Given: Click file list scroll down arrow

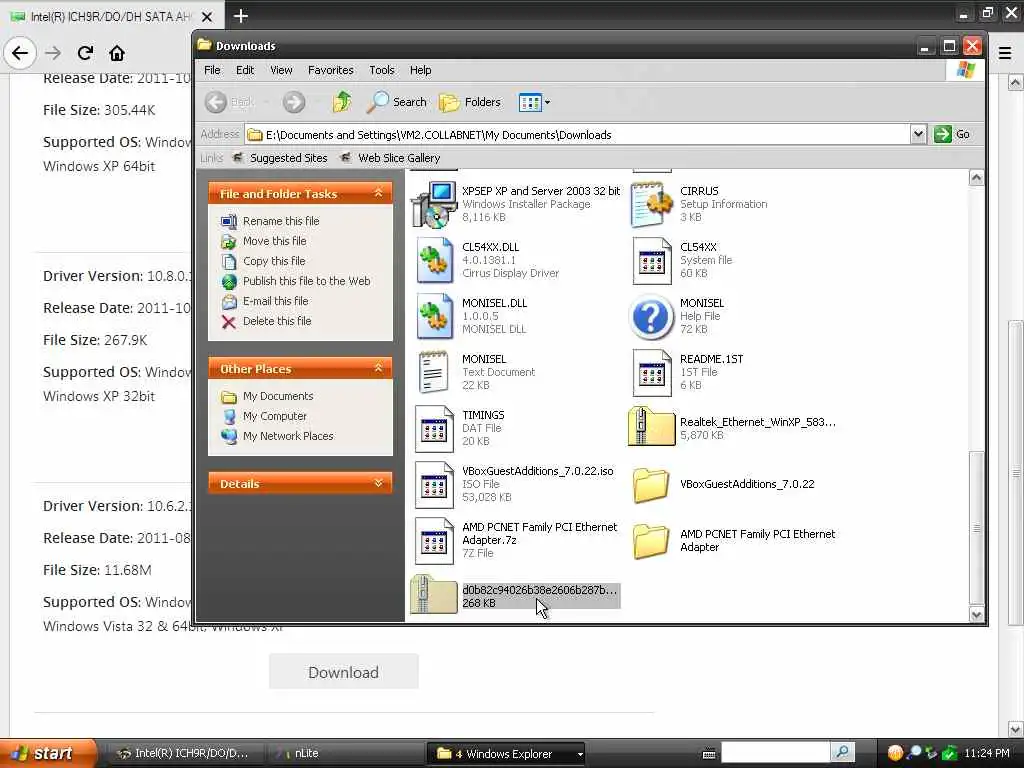Looking at the screenshot, I should (x=976, y=614).
